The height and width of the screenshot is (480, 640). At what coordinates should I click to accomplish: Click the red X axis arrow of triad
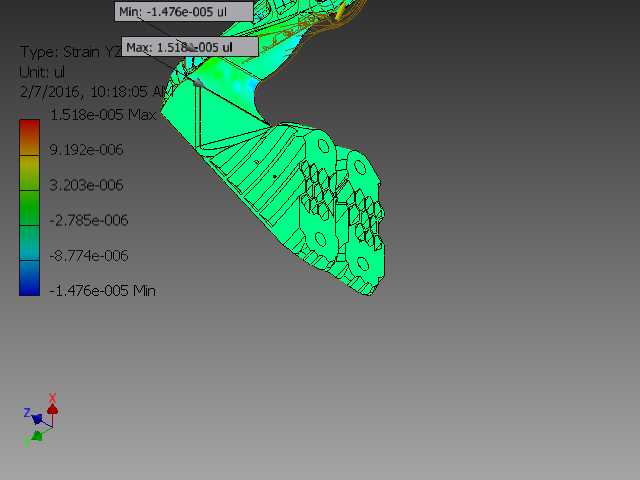point(52,409)
